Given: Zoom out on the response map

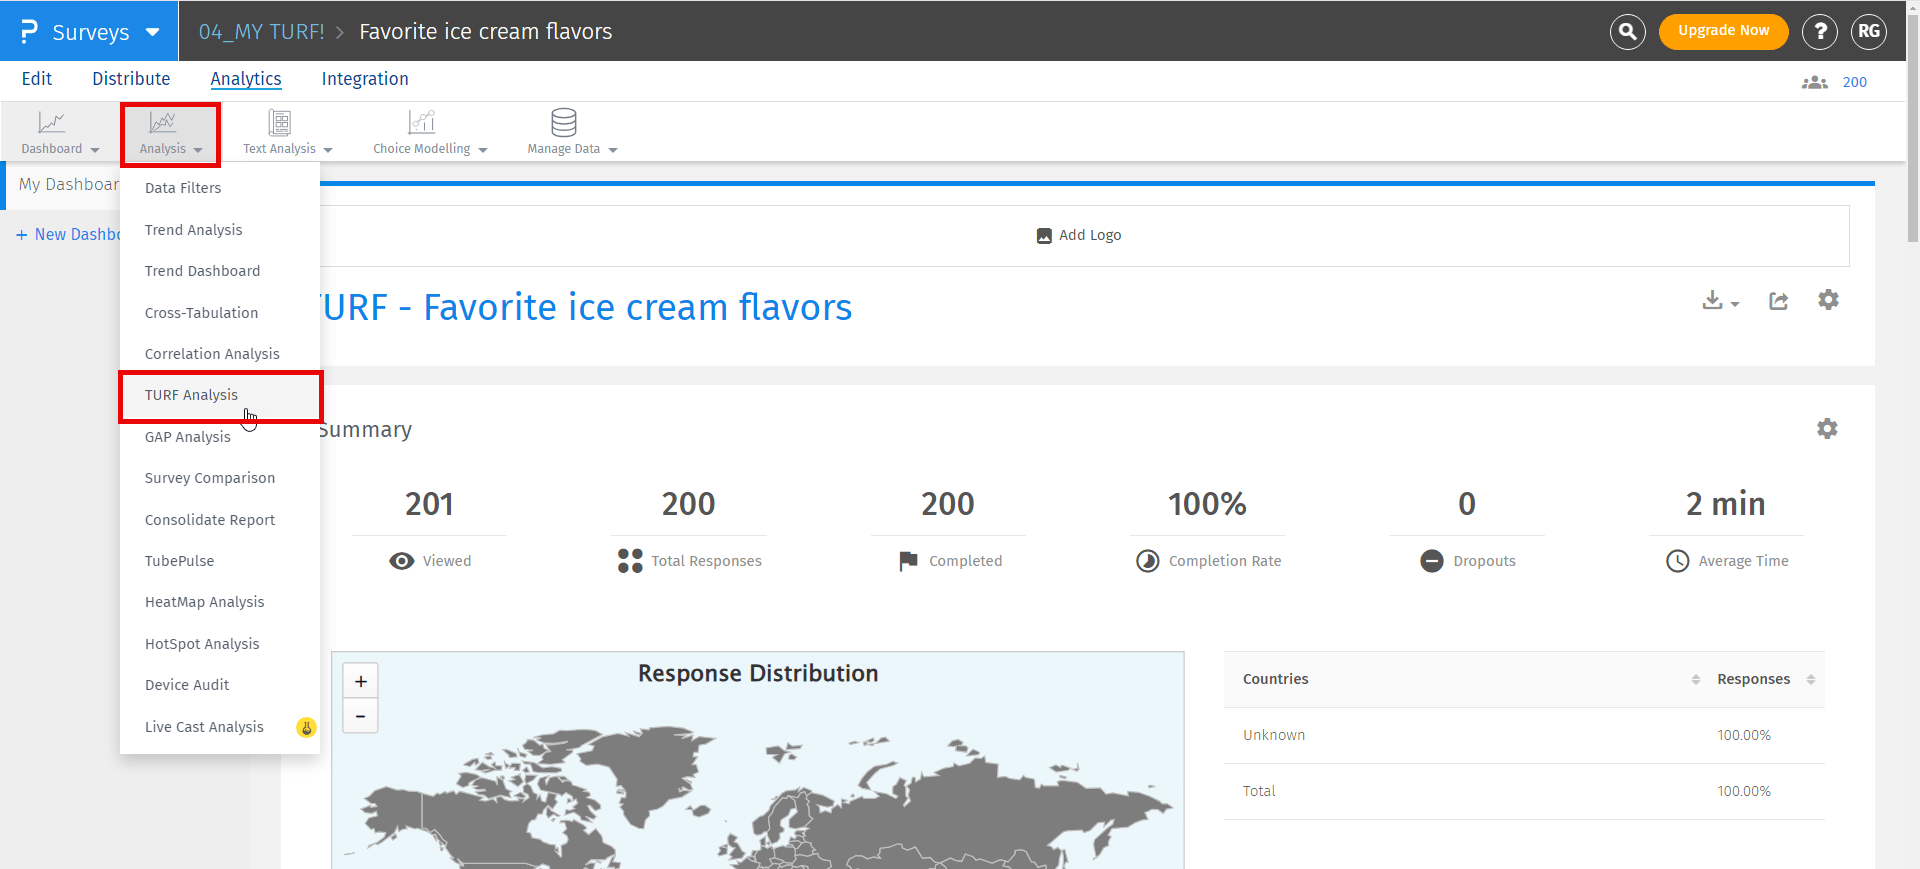Looking at the screenshot, I should (361, 716).
